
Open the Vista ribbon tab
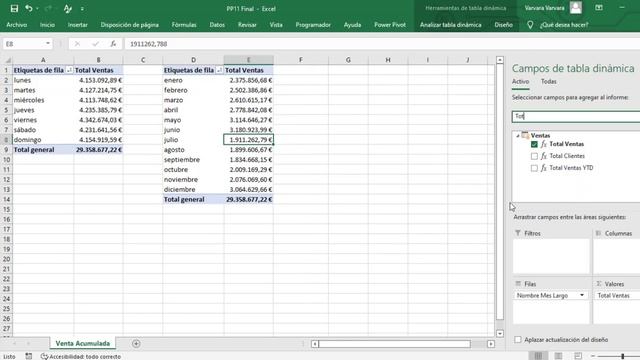(x=276, y=25)
